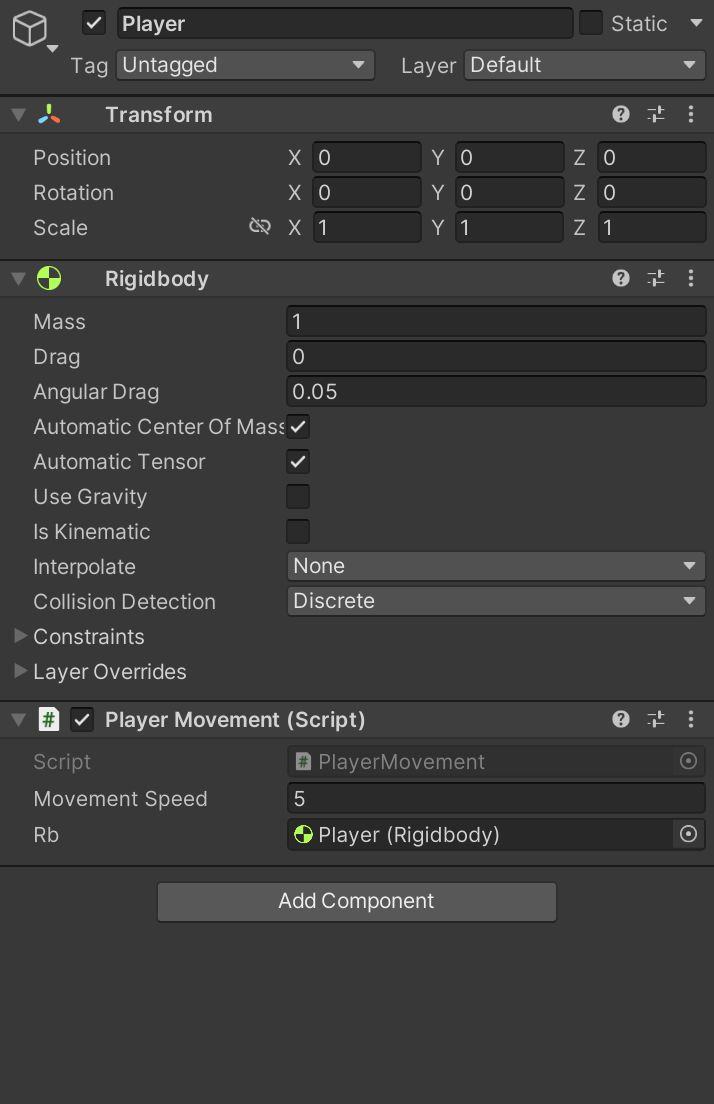Open the GameObject cube icon picker

[30, 30]
